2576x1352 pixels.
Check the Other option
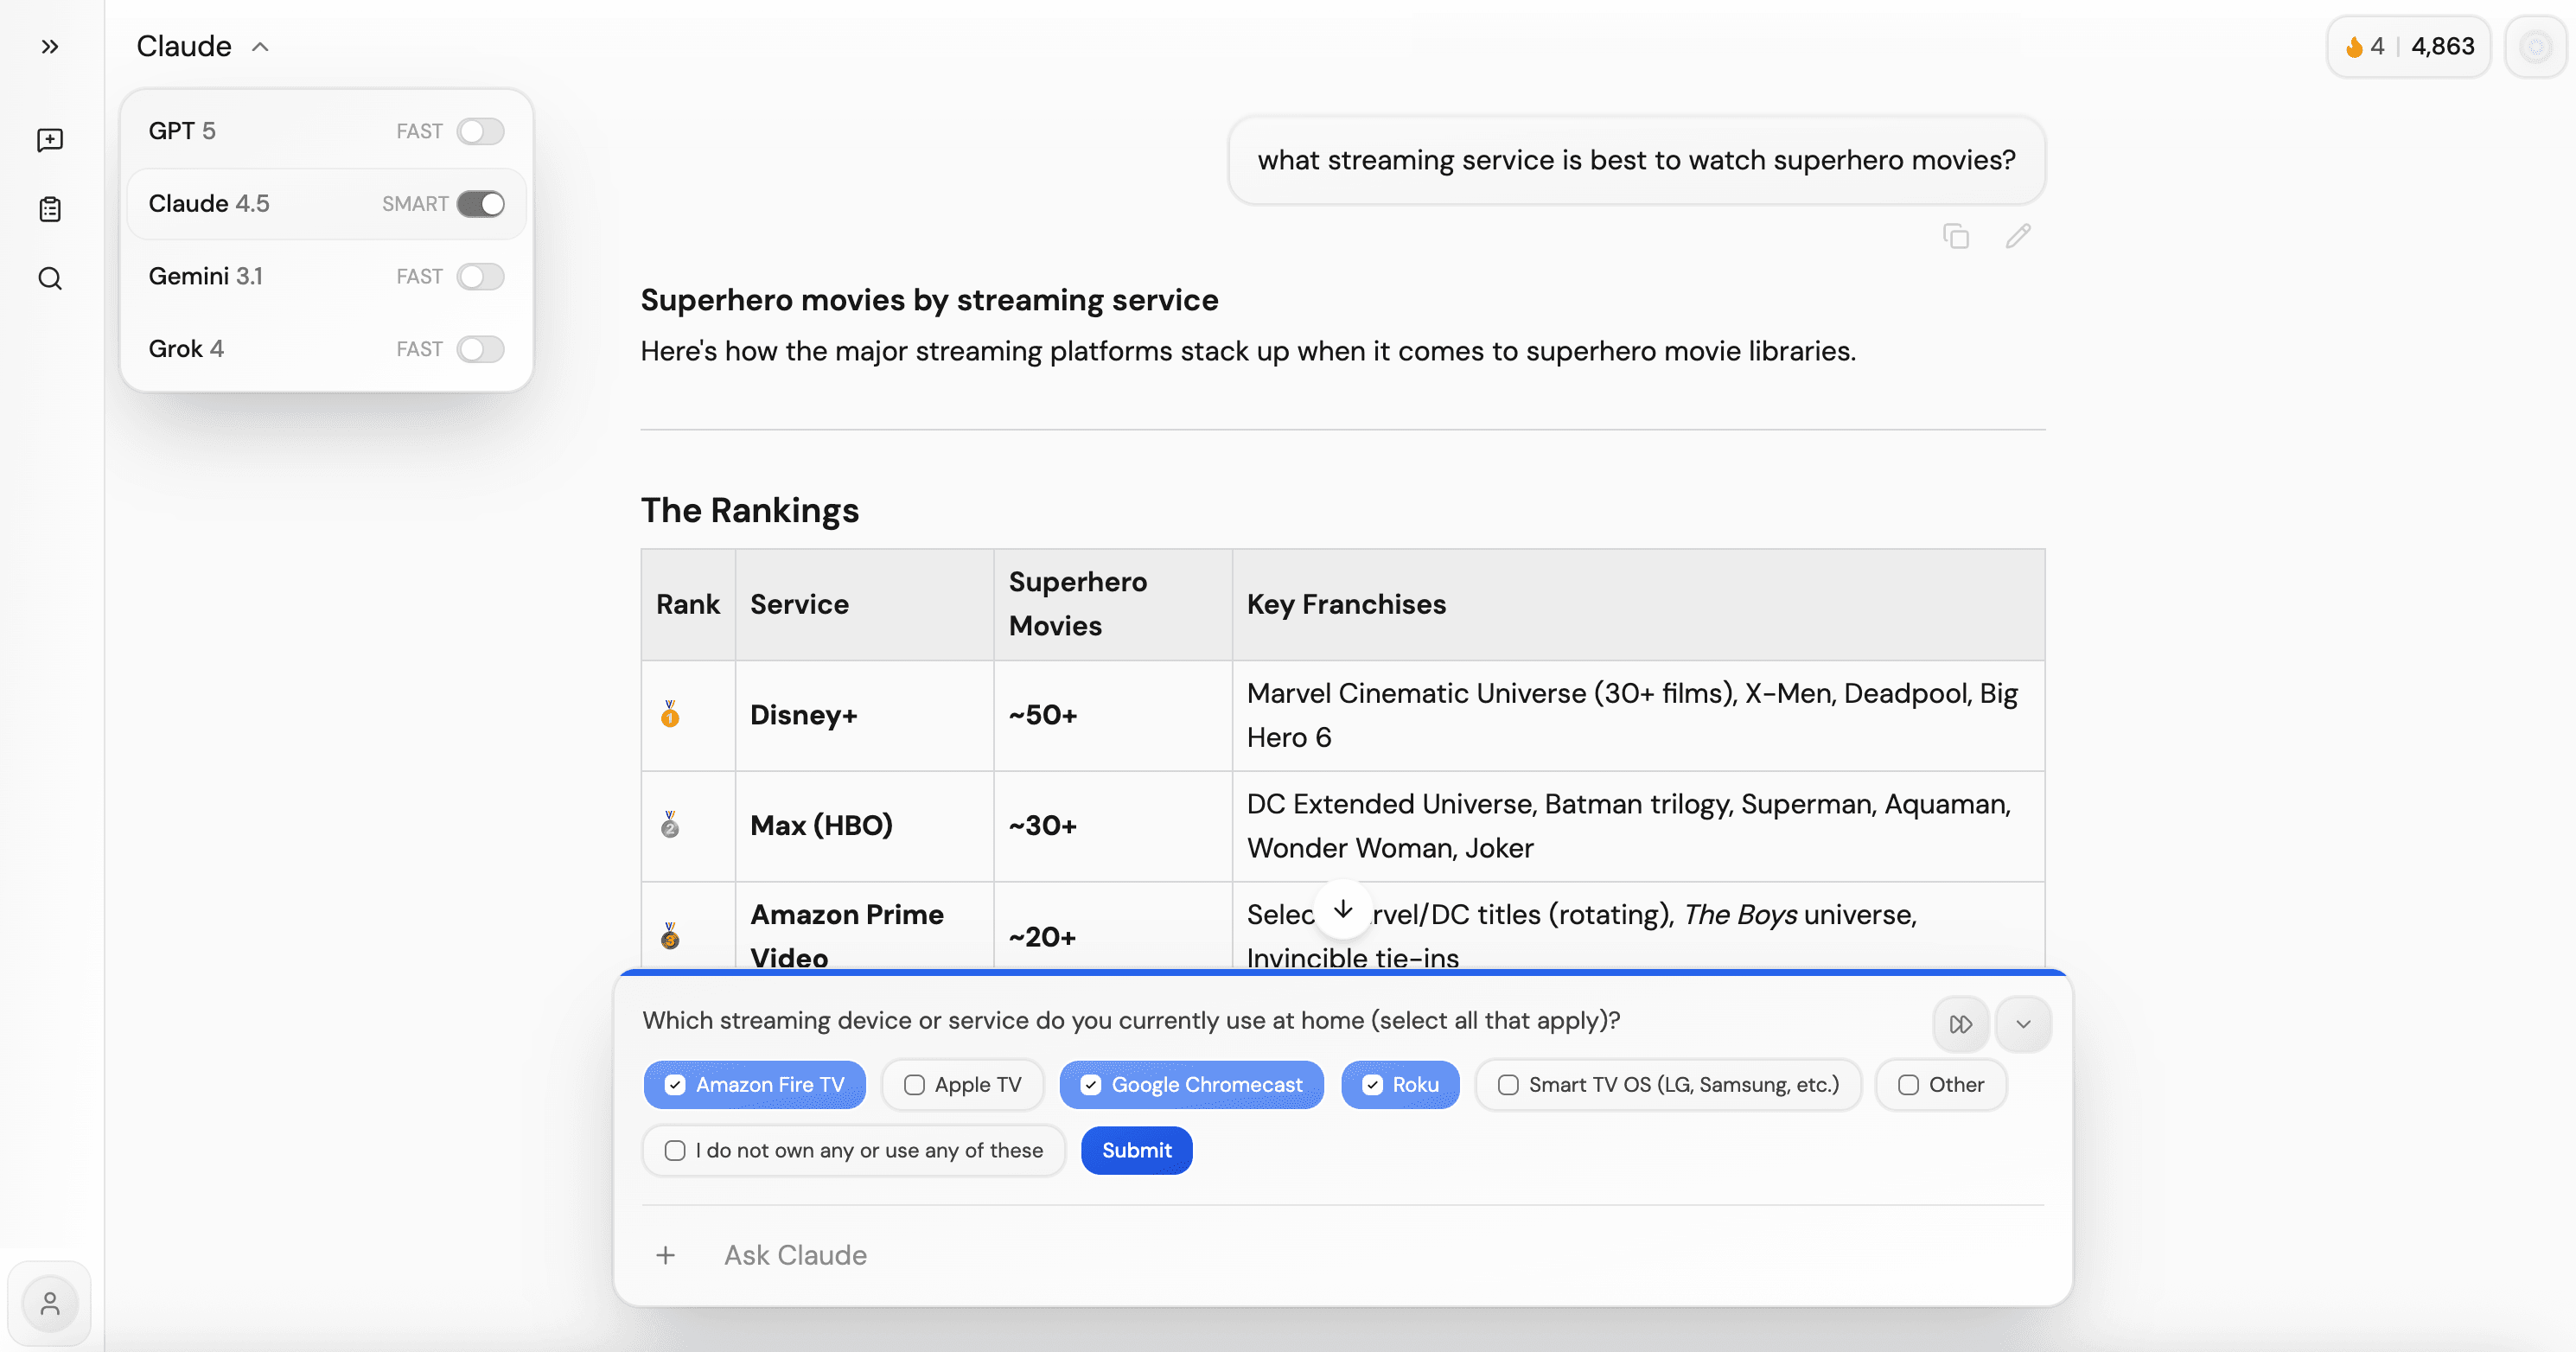point(1941,1085)
